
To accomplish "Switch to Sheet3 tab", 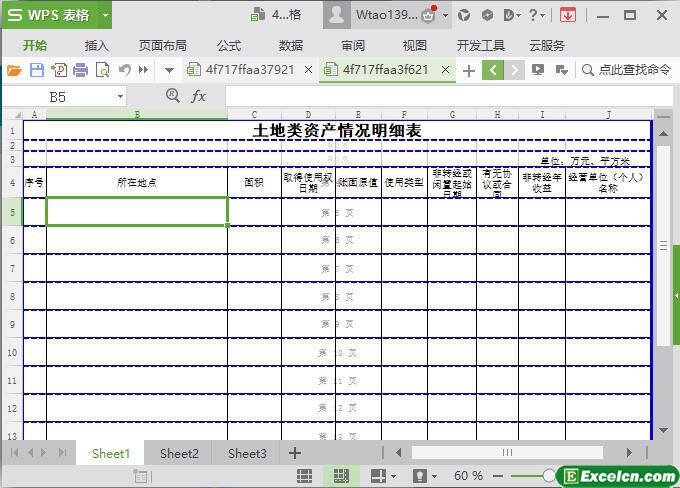I will coord(247,453).
